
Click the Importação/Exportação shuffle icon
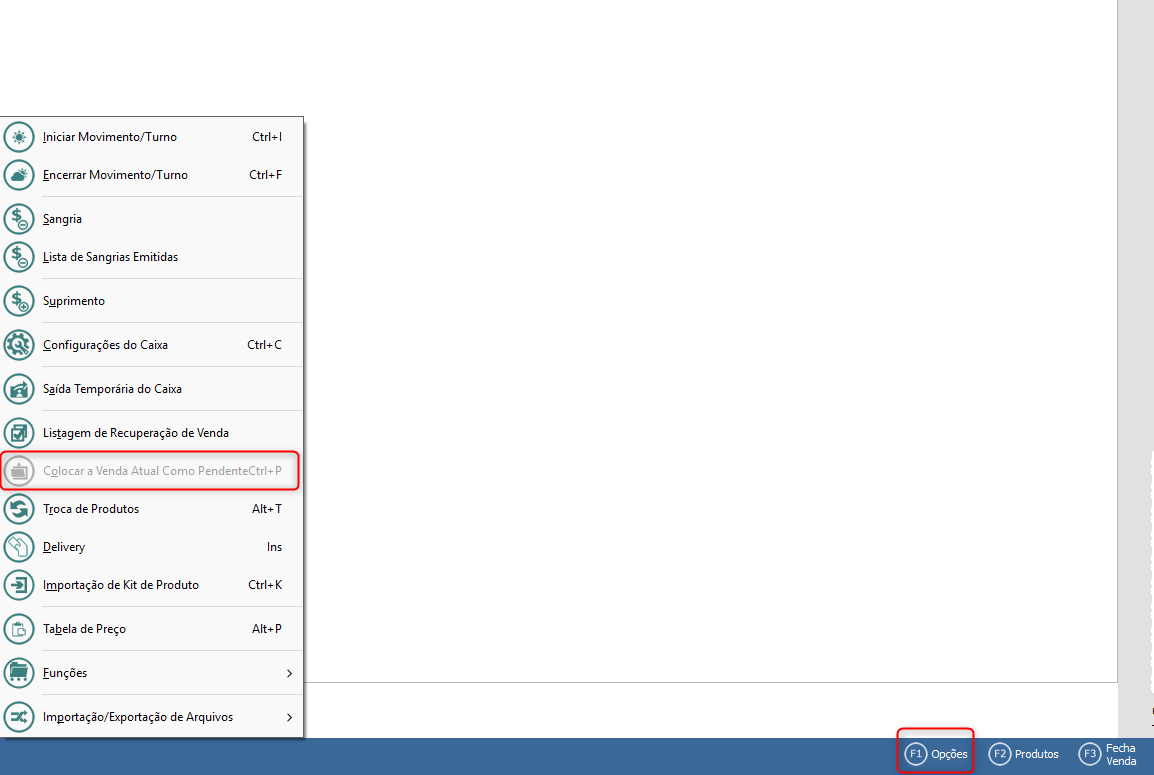pyautogui.click(x=19, y=717)
